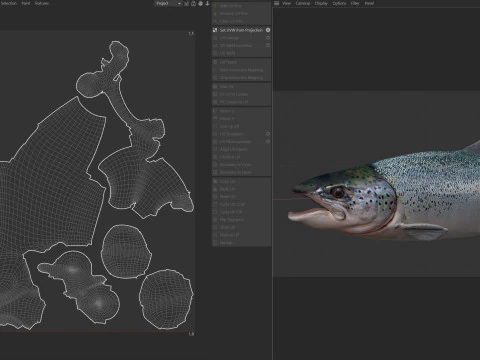Choose Flip Sequence
This screenshot has width=480, height=360.
[x=242, y=220]
